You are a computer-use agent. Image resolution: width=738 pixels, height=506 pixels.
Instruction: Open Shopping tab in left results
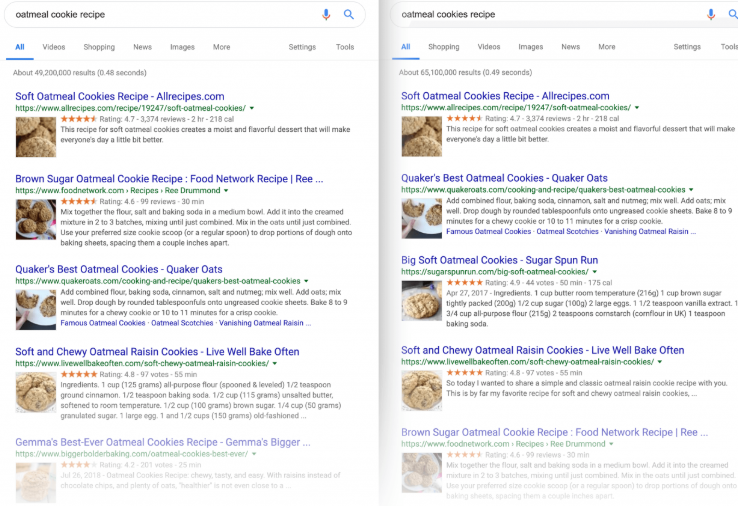(99, 47)
